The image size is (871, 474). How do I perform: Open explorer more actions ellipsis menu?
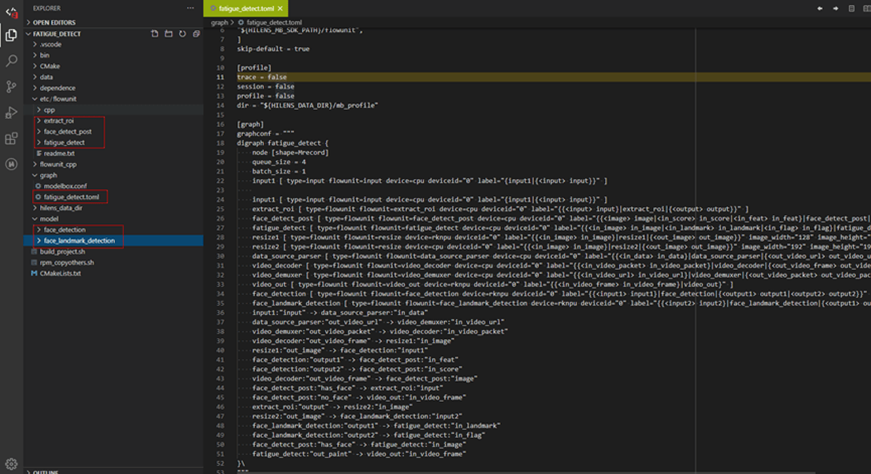tap(191, 8)
